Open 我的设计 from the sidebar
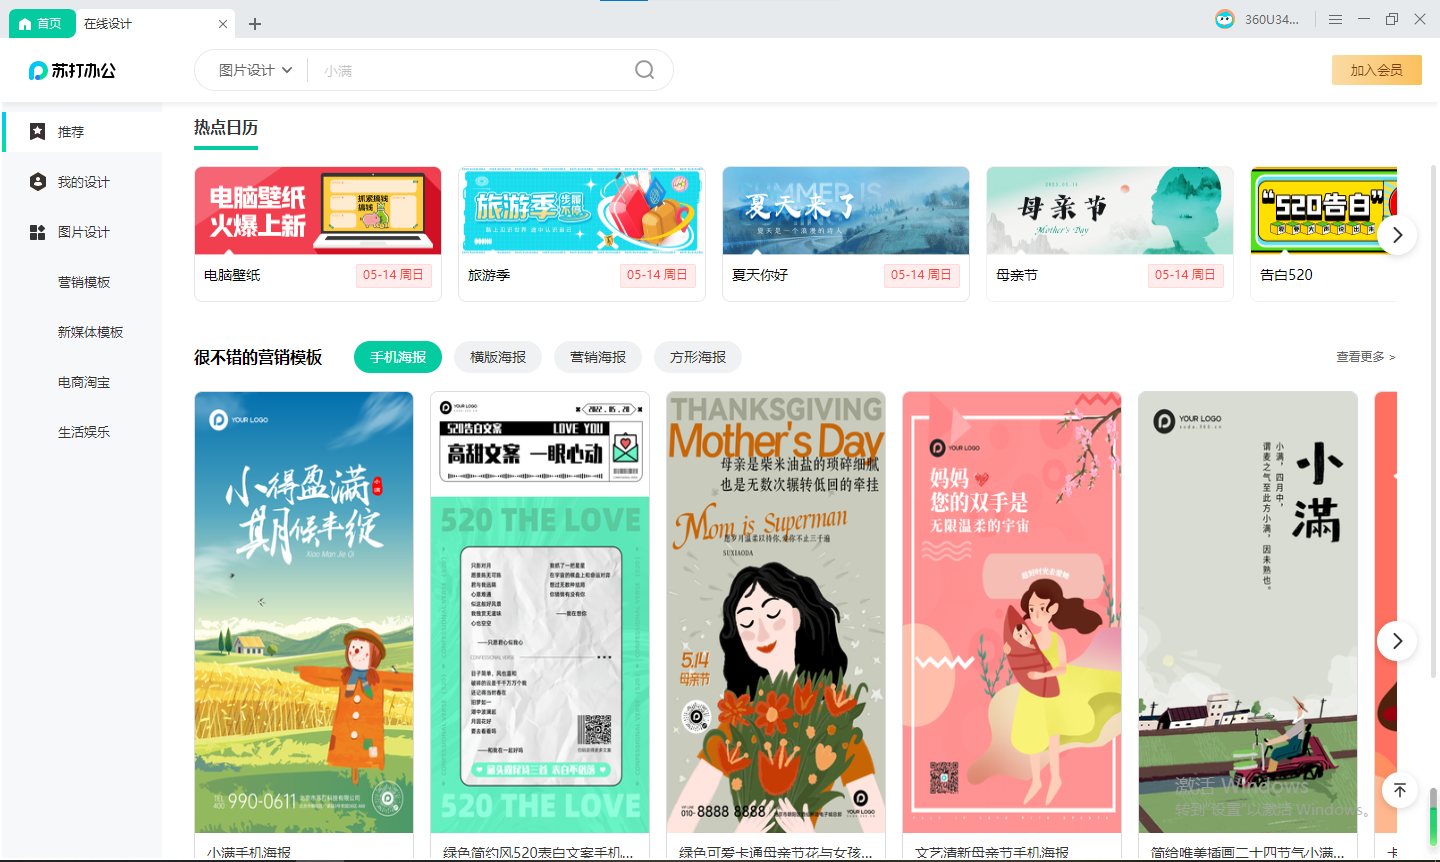1440x862 pixels. [x=80, y=181]
